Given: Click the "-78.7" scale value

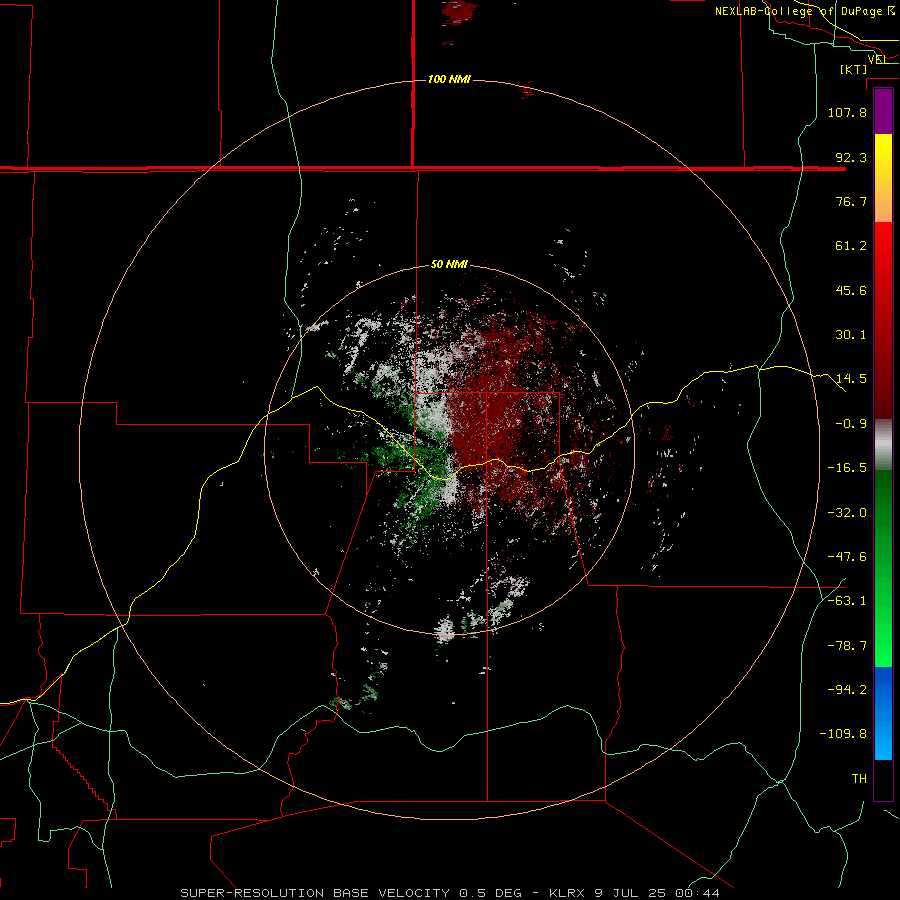Looking at the screenshot, I should coord(847,646).
